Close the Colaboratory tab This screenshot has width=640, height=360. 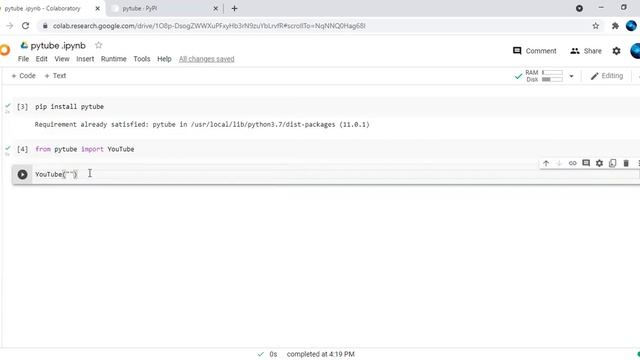[x=98, y=8]
